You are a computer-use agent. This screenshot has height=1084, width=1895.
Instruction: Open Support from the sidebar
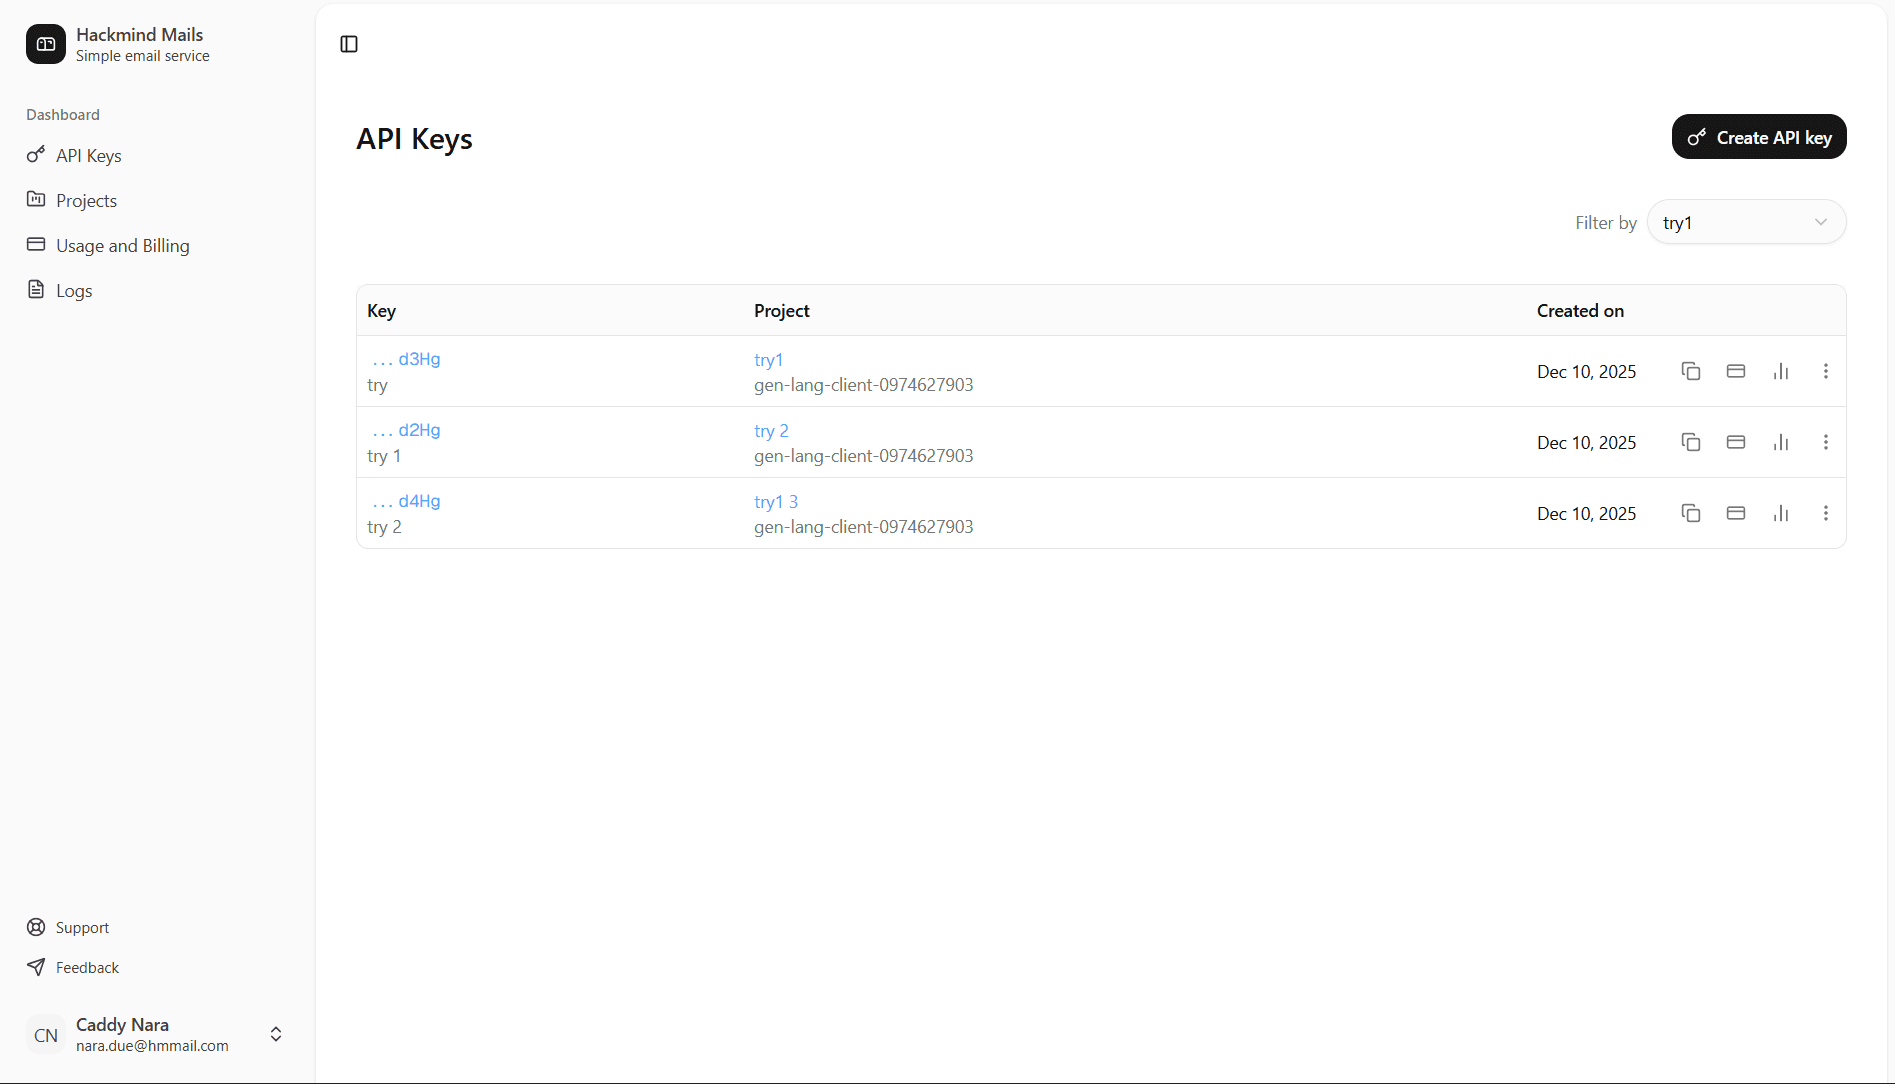click(82, 927)
